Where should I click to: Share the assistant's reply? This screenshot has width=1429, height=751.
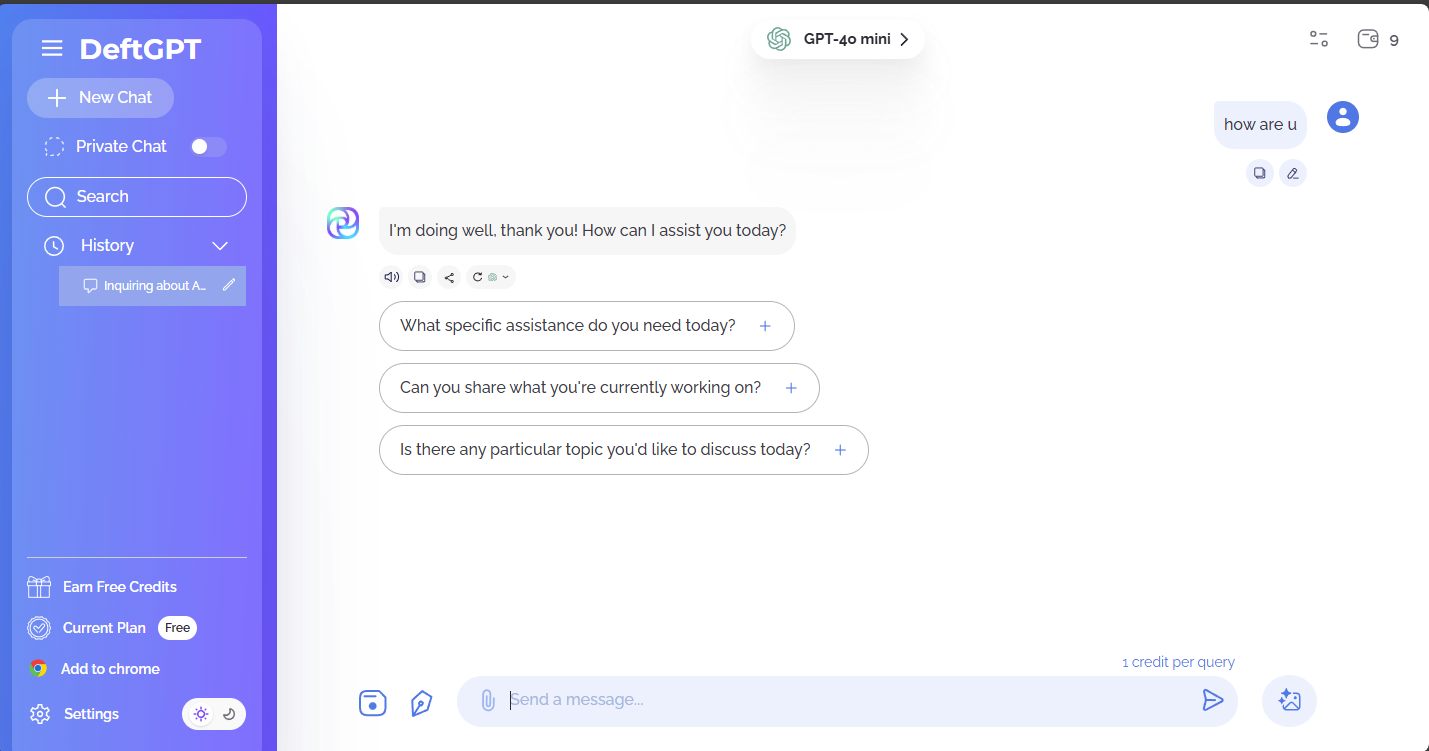pyautogui.click(x=449, y=277)
